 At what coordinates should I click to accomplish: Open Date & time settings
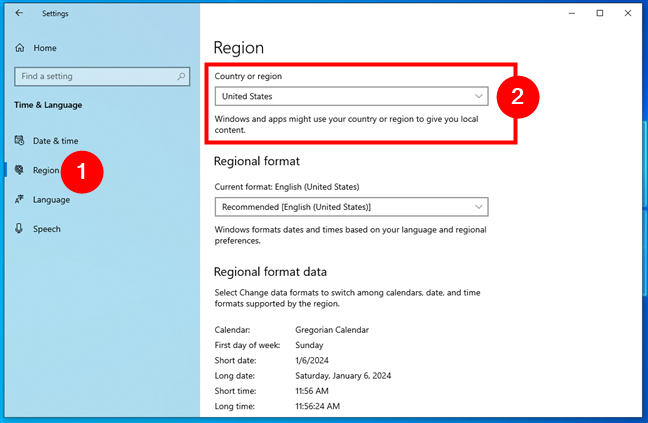[55, 141]
